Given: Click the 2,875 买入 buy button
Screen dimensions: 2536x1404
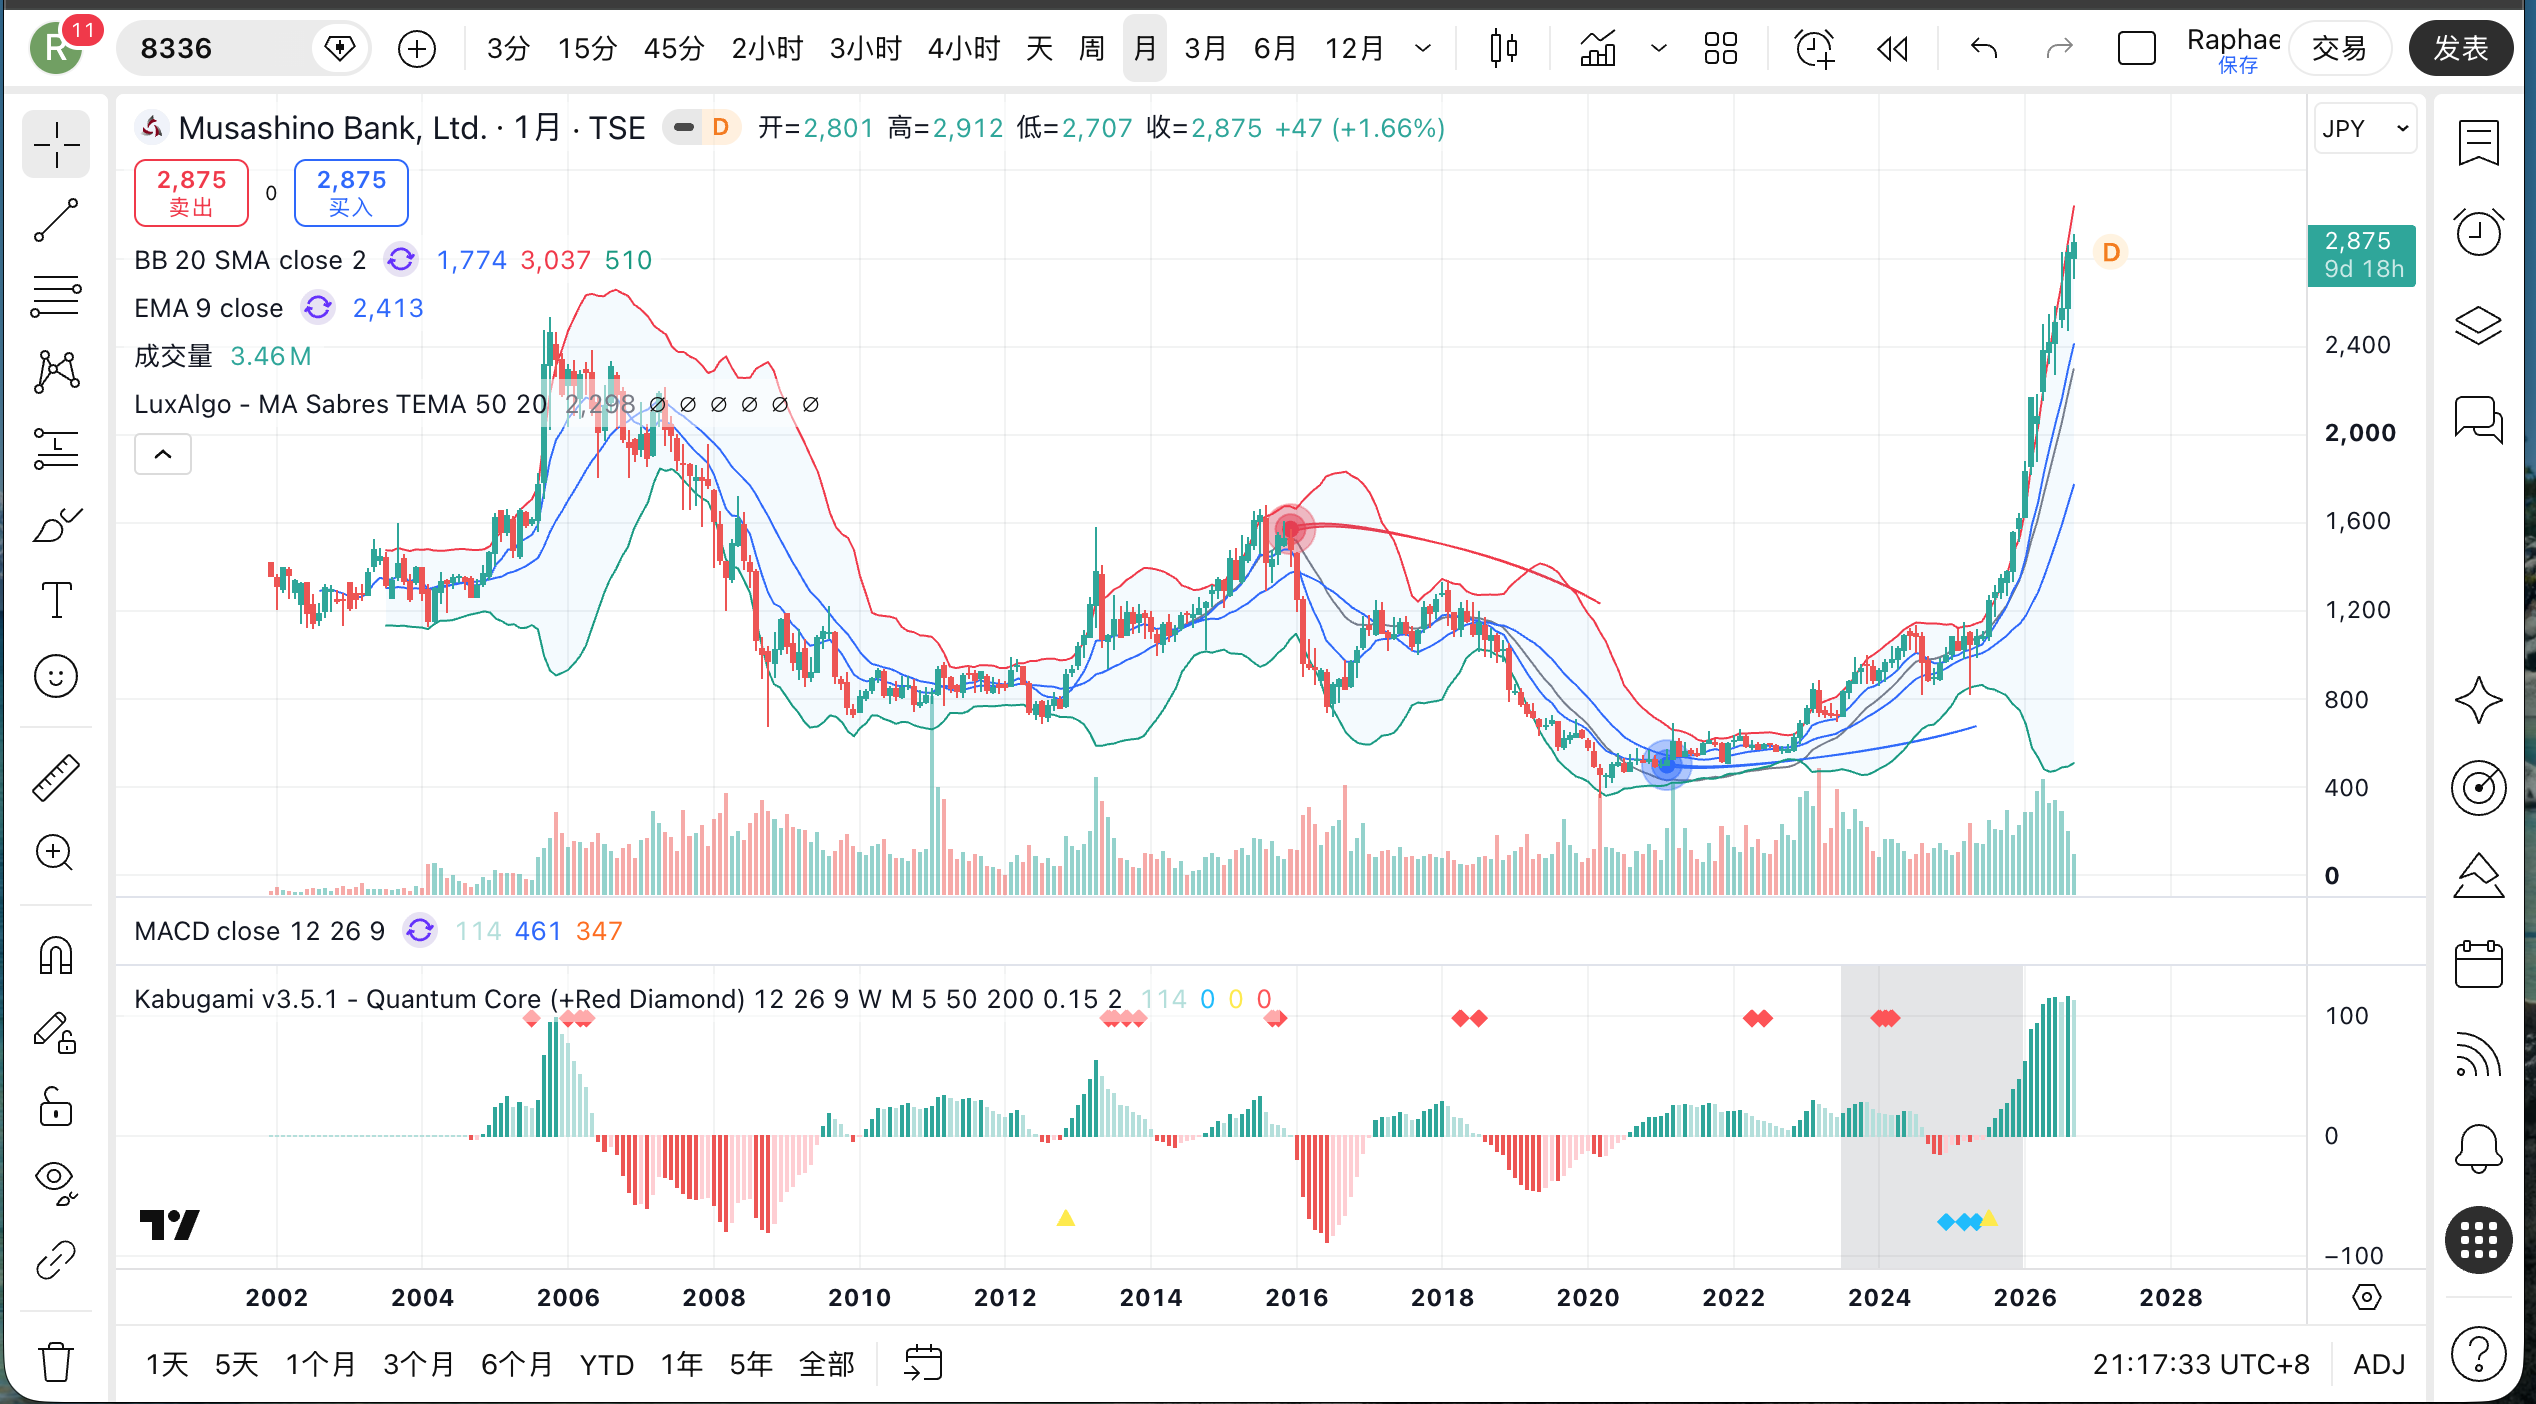Looking at the screenshot, I should 351,193.
